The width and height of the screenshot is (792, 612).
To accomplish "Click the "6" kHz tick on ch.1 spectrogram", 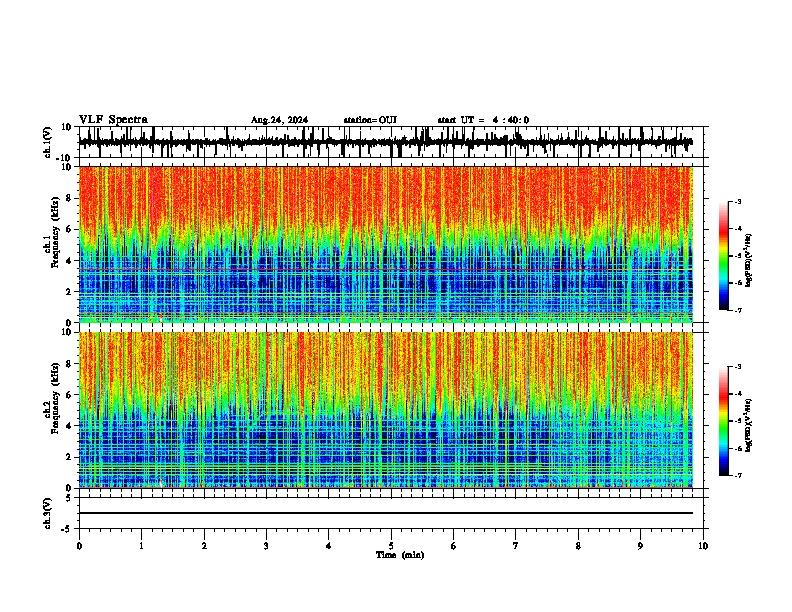I will [x=70, y=229].
